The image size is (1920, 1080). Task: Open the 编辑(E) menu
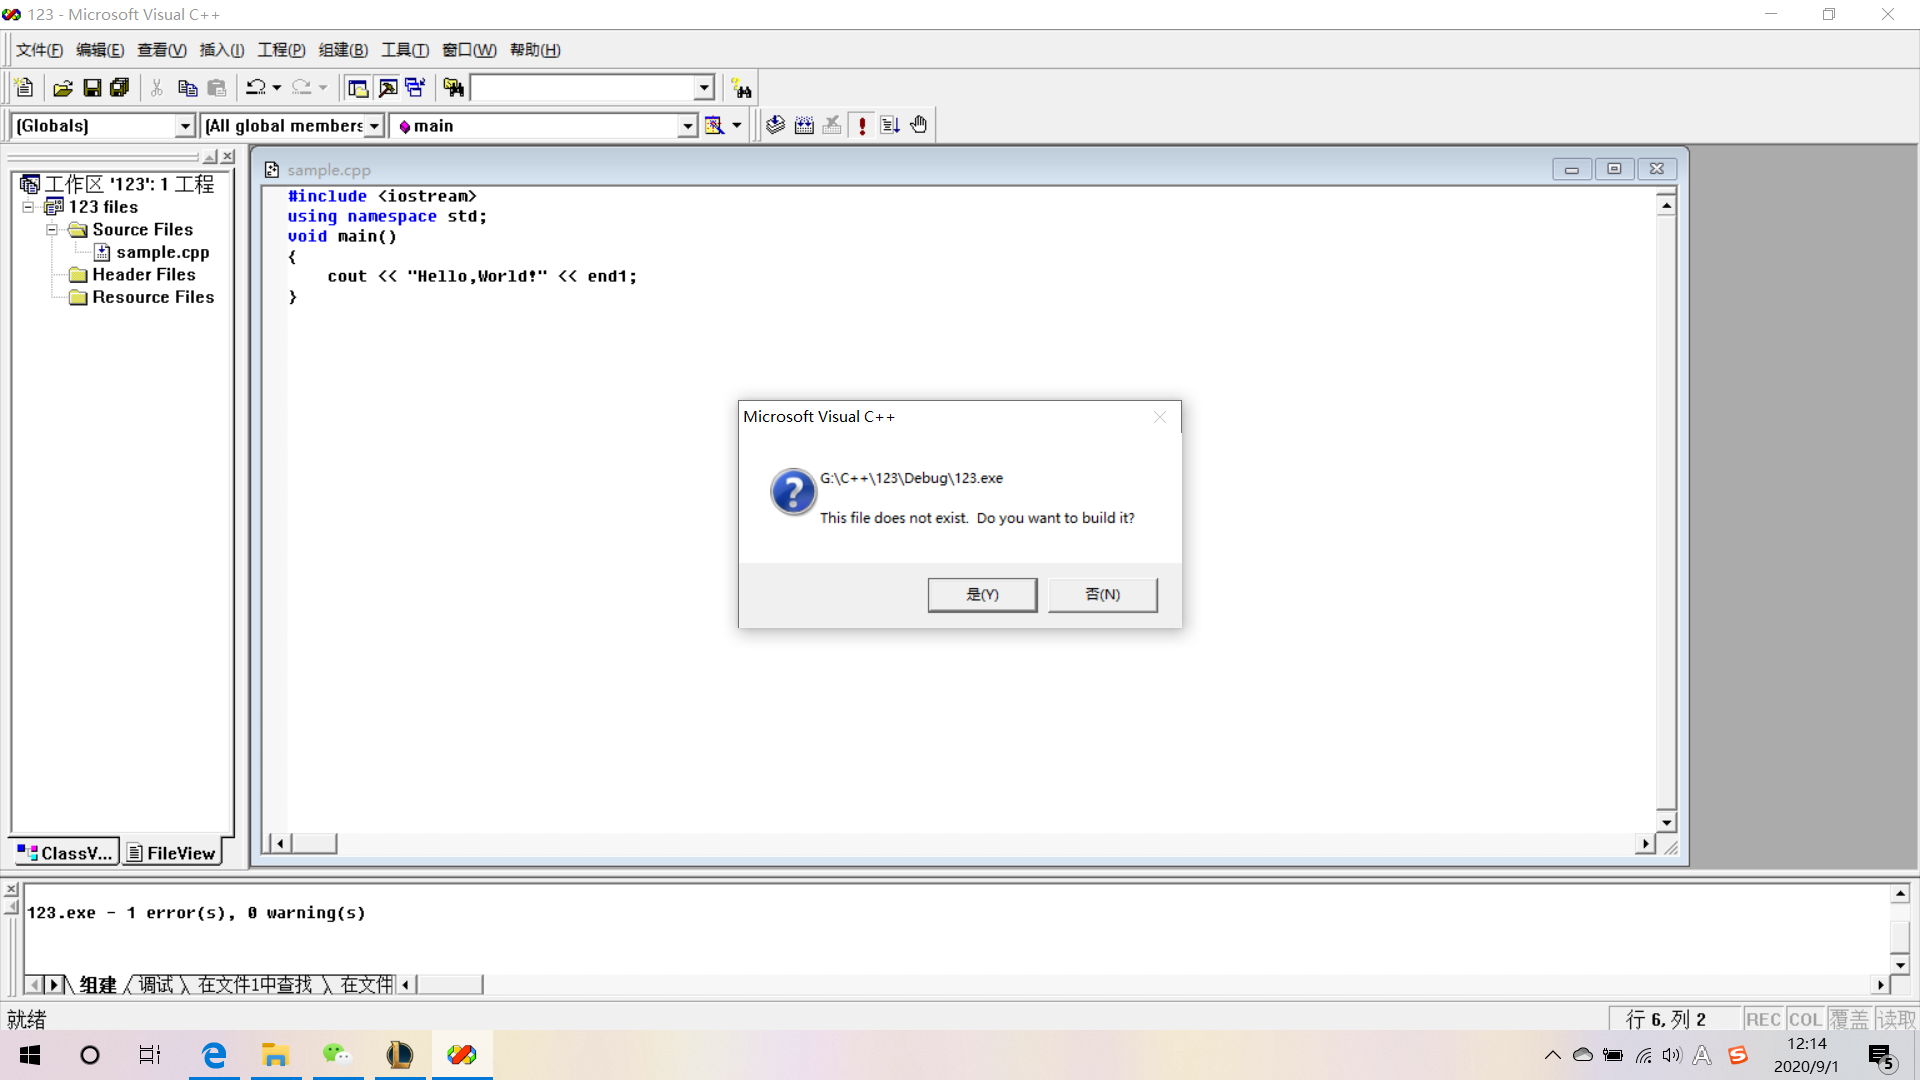click(x=100, y=50)
